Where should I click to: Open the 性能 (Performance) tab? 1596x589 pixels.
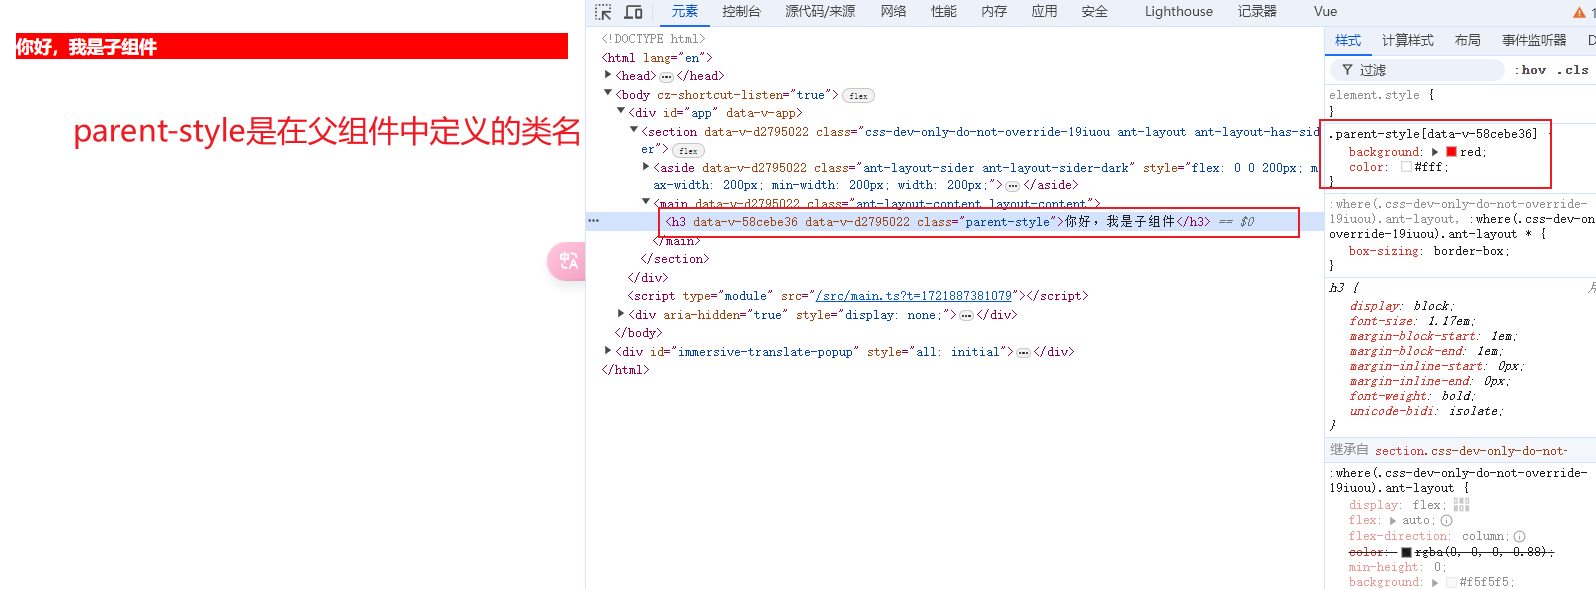click(943, 12)
